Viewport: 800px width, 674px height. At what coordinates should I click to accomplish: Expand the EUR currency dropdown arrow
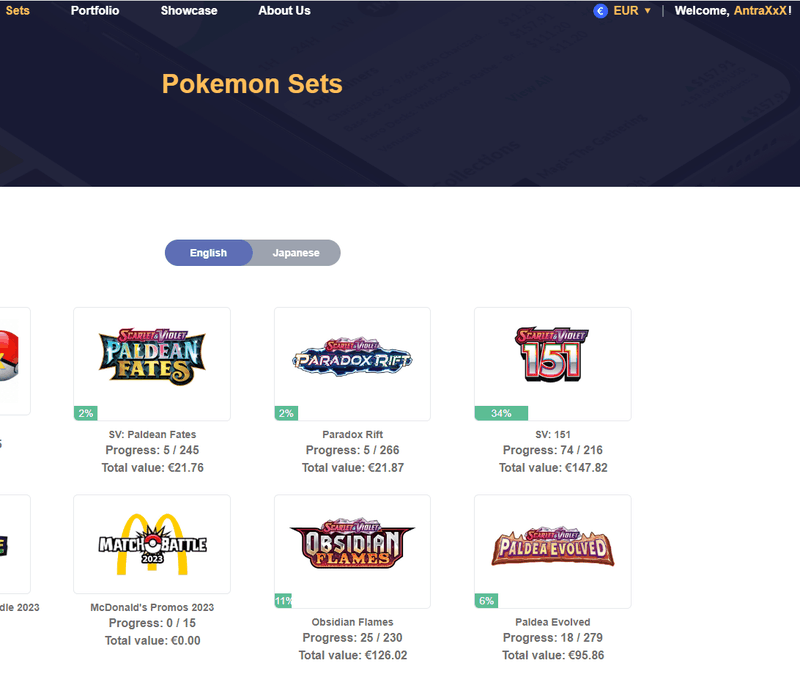[647, 11]
